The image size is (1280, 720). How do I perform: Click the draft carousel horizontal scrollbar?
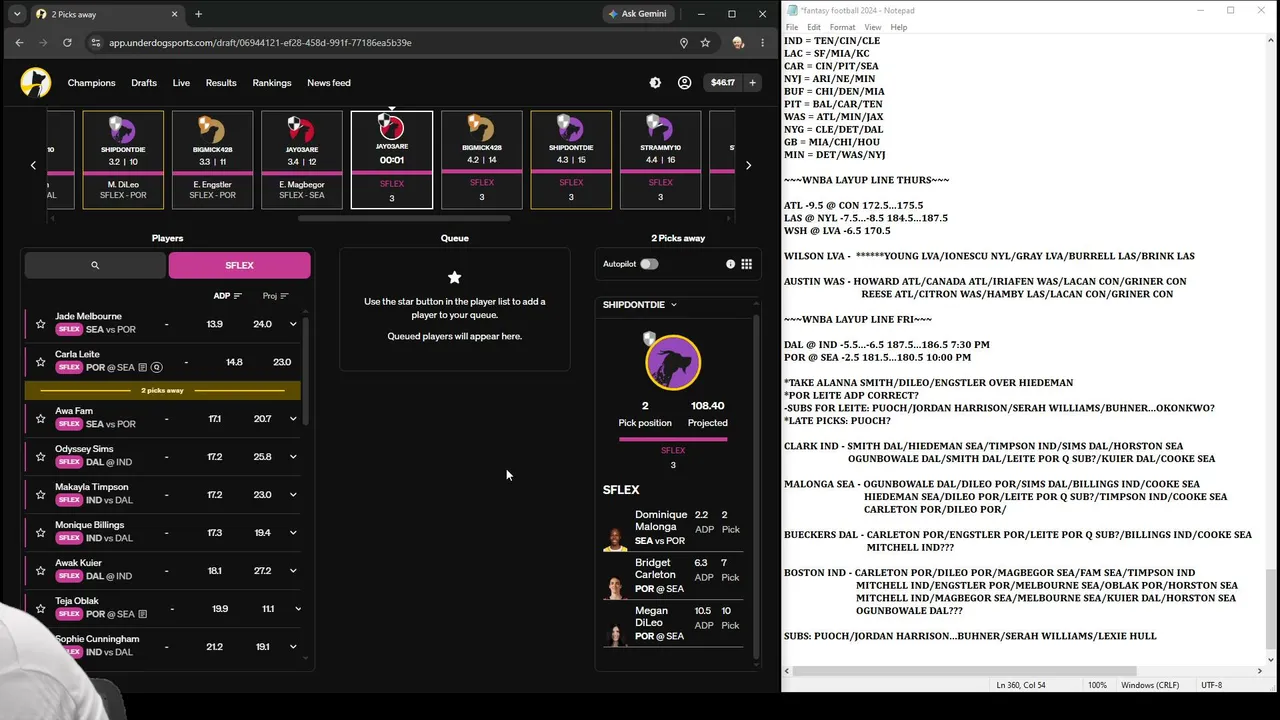404,218
